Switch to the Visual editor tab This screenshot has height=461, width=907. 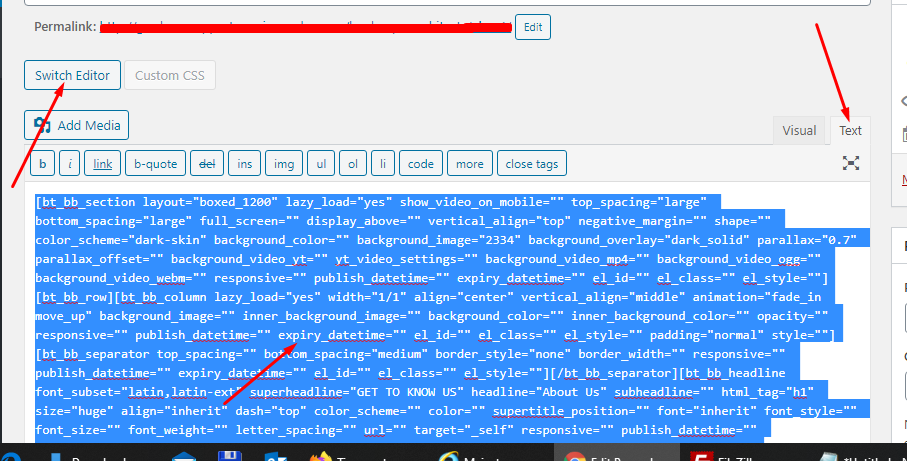tap(799, 131)
